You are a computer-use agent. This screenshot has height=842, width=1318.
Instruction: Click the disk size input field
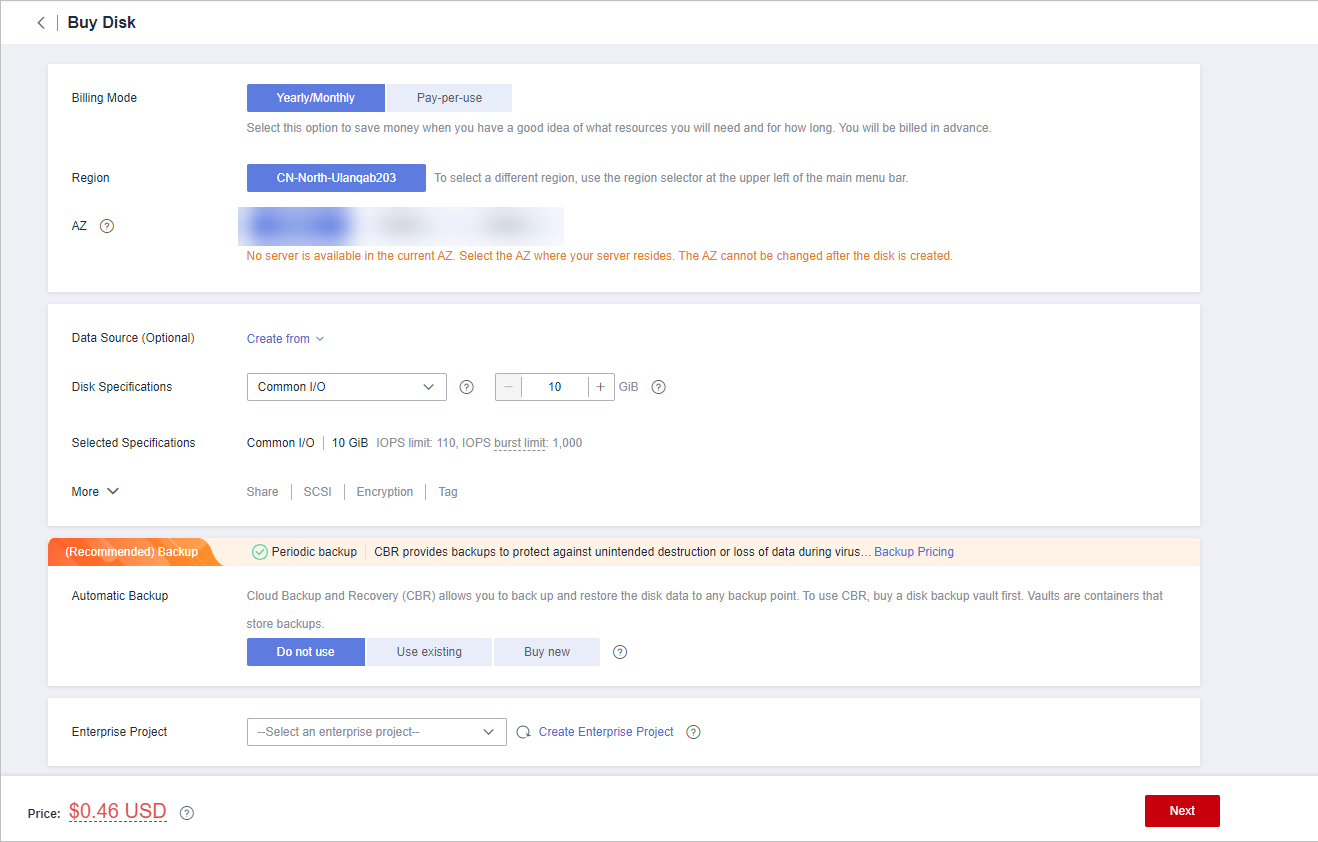tap(555, 387)
